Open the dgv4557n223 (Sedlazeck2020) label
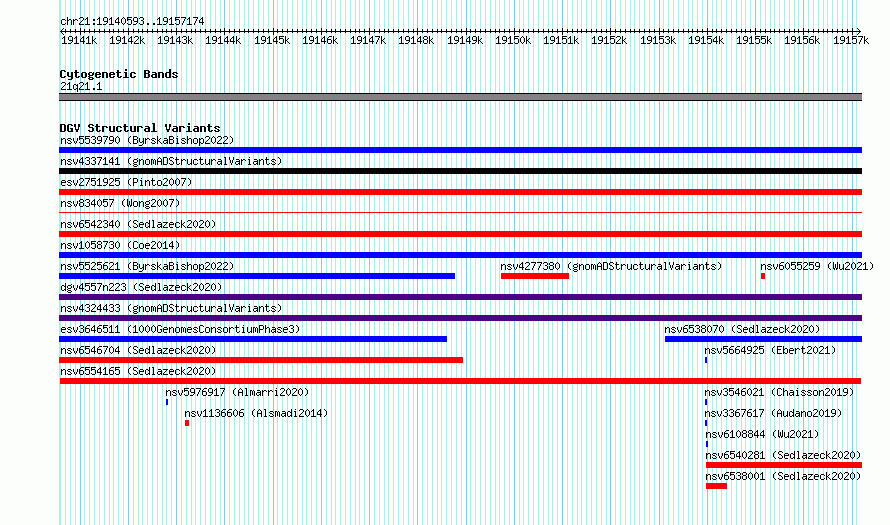 pyautogui.click(x=141, y=287)
